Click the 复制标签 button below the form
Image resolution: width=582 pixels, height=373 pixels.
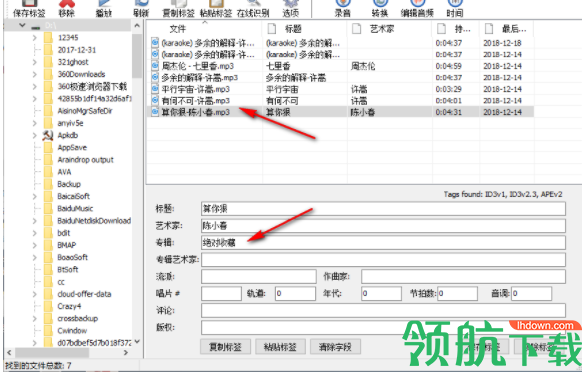[225, 347]
